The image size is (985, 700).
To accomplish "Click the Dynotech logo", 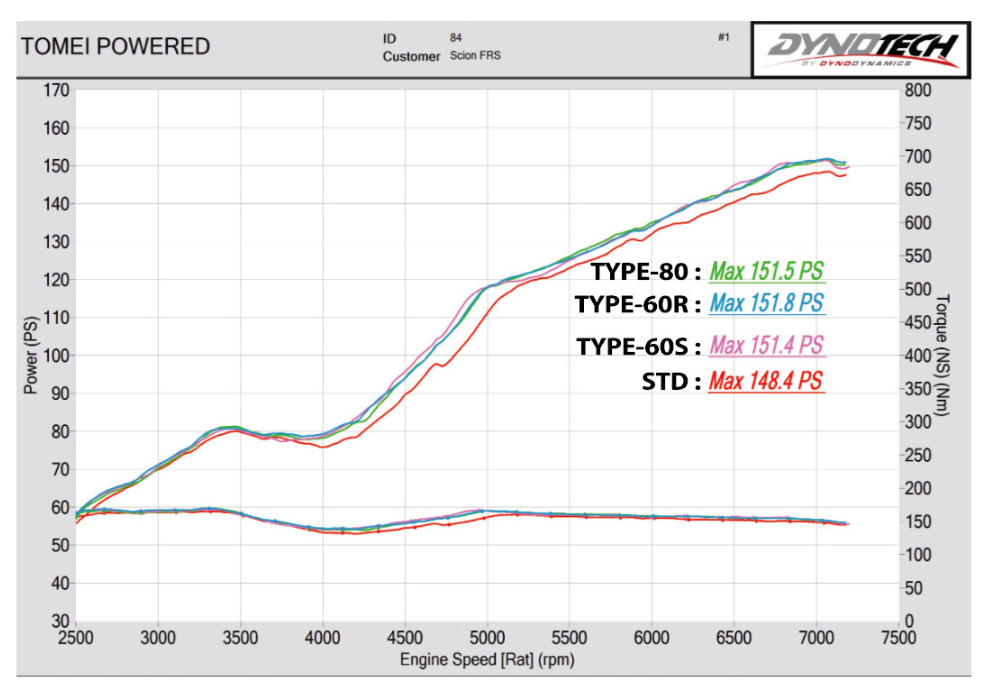I will [x=861, y=49].
